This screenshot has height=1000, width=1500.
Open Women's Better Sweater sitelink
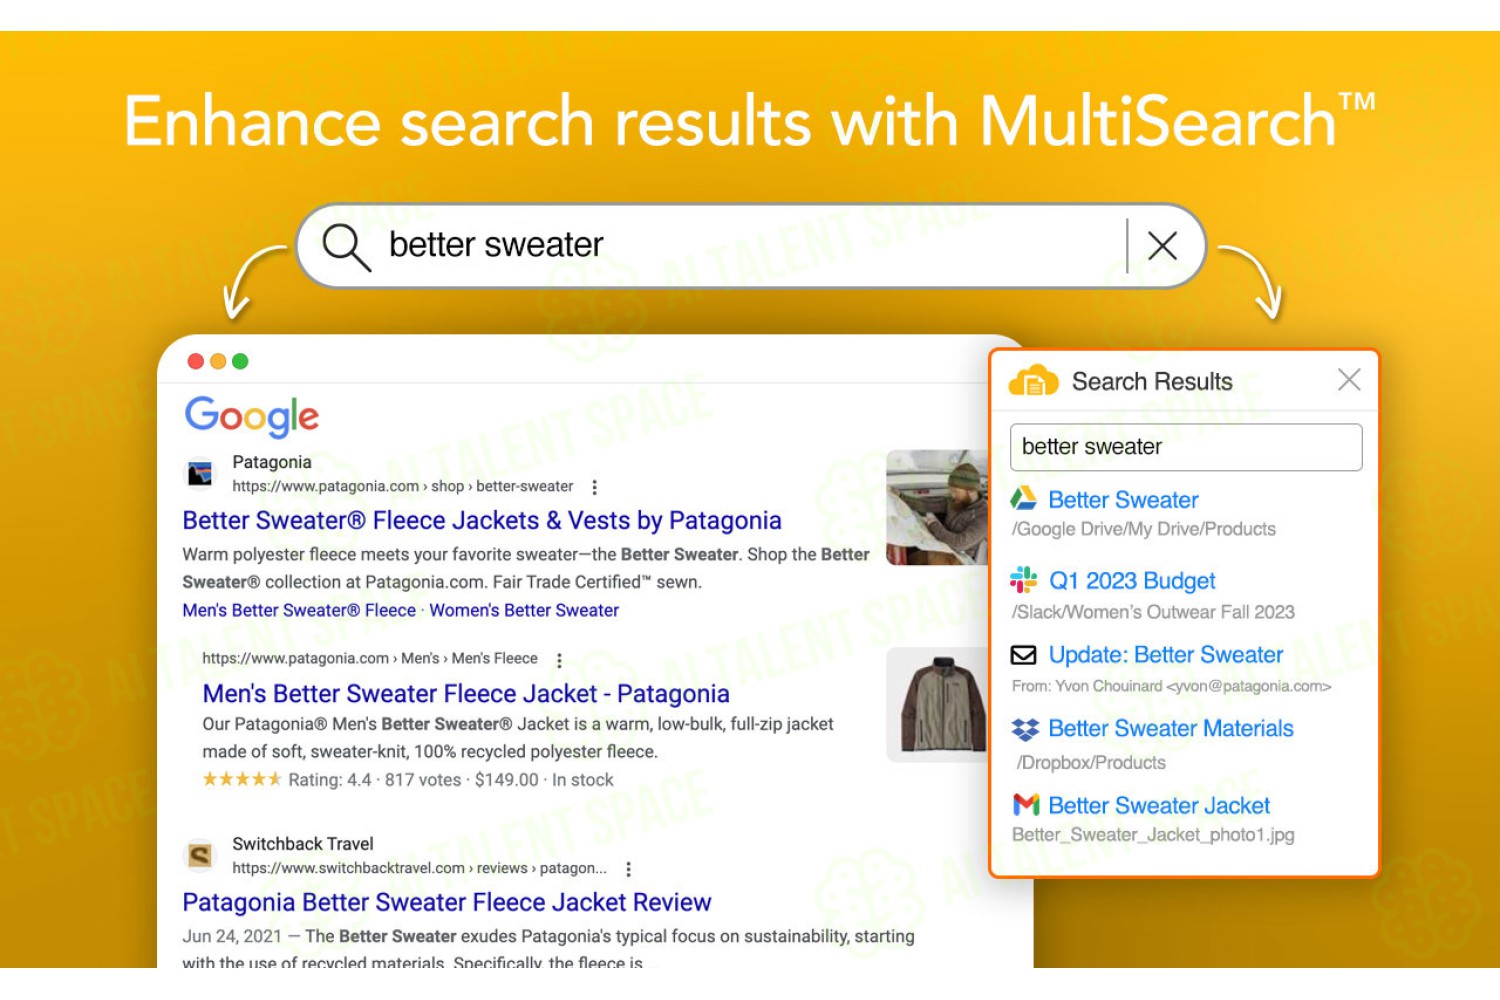[524, 610]
